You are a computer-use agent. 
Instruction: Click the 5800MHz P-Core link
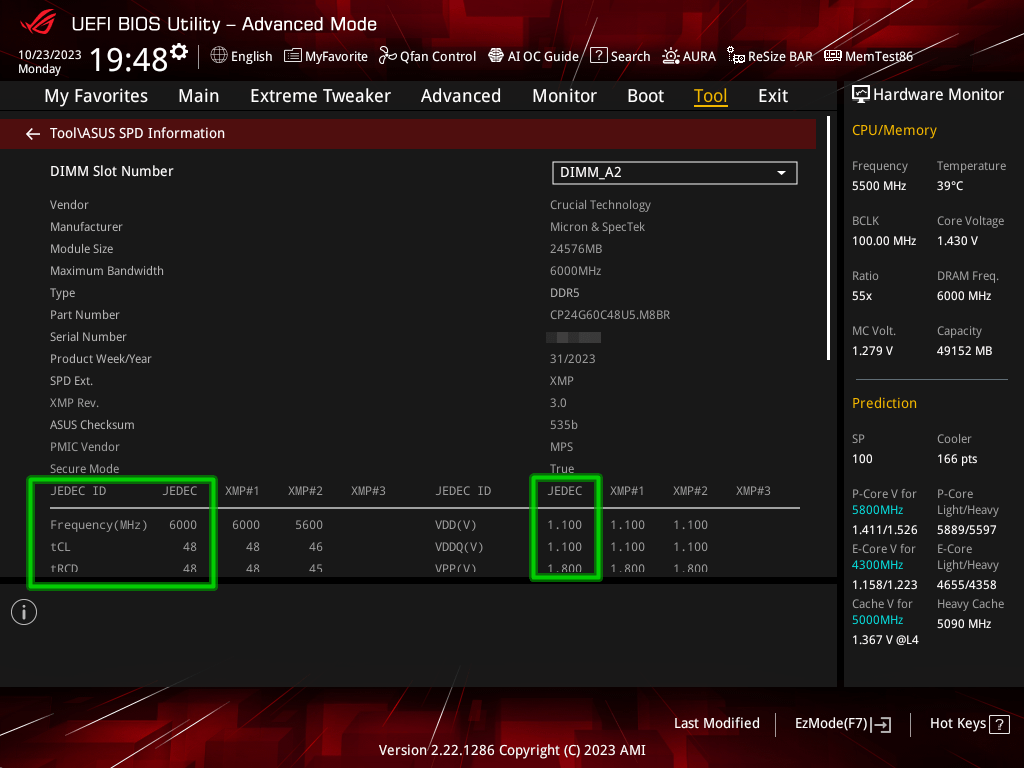pyautogui.click(x=878, y=510)
